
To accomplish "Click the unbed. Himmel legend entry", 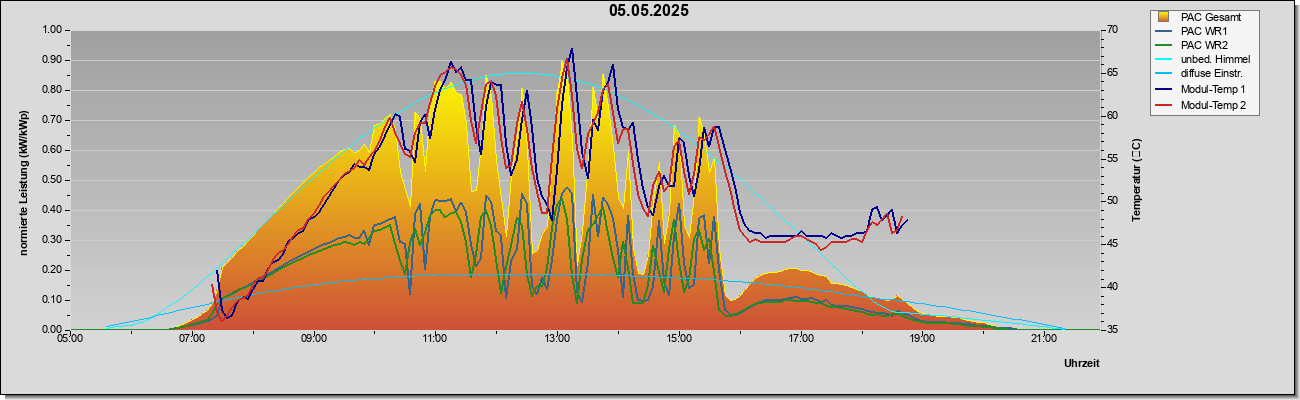I will pos(1203,60).
